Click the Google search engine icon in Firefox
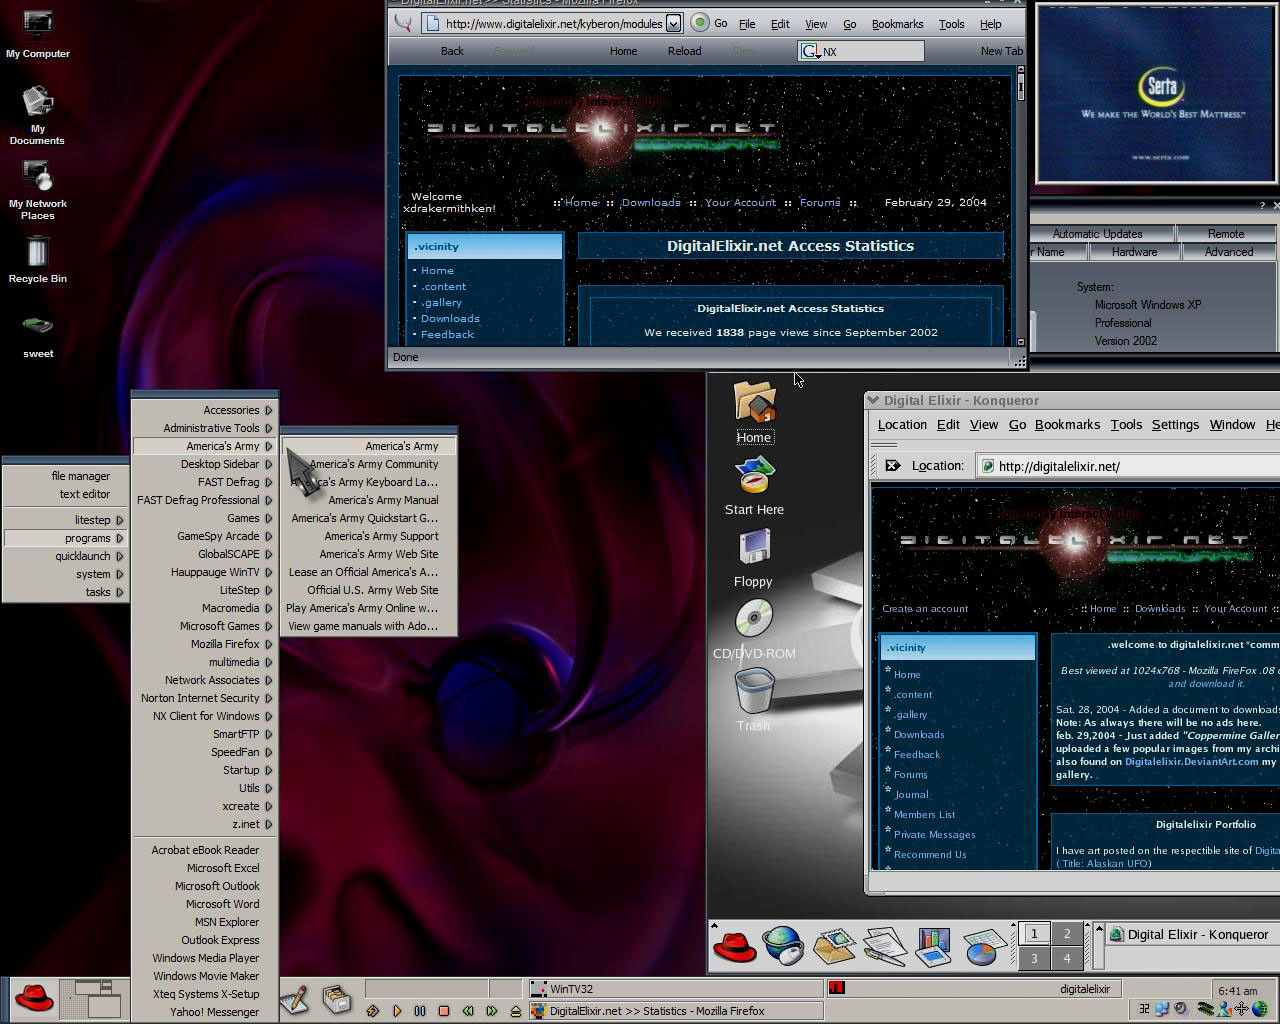Screen dimensions: 1280x1024 tap(811, 51)
